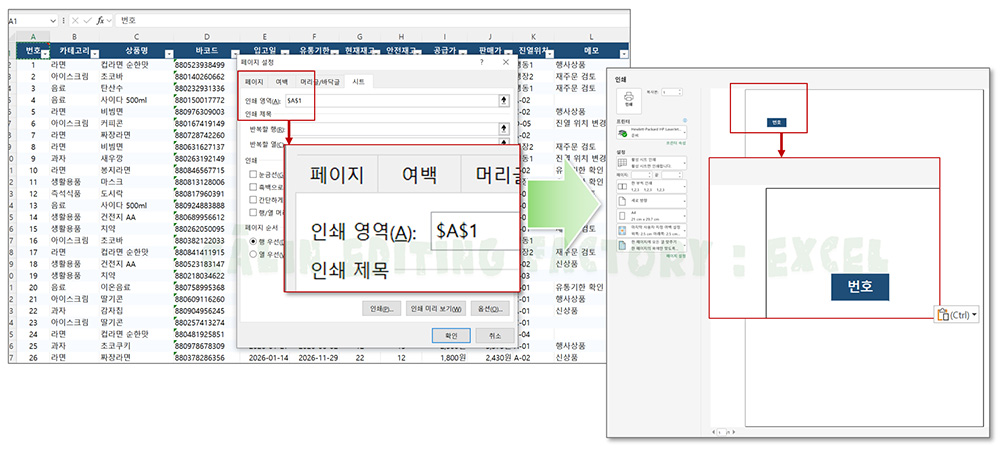Image resolution: width=1000 pixels, height=449 pixels.
Task: Open the custom margins settings dropdown
Action: (x=651, y=230)
